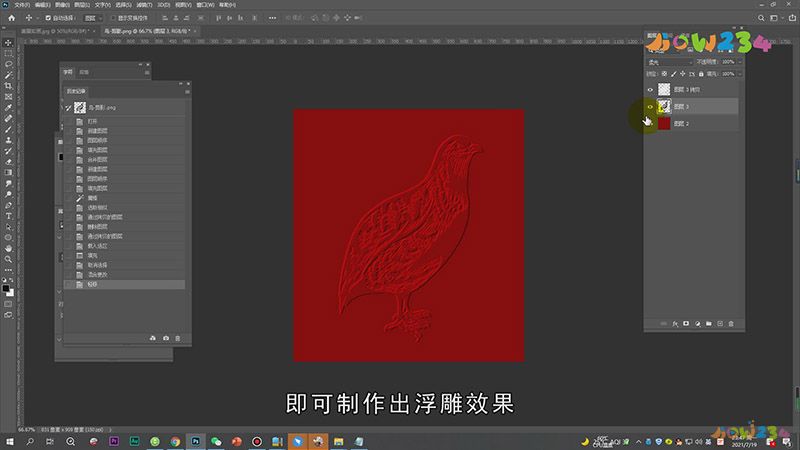Open the layer blend mode dropdown
Screen dimensions: 800x450
(x=670, y=62)
